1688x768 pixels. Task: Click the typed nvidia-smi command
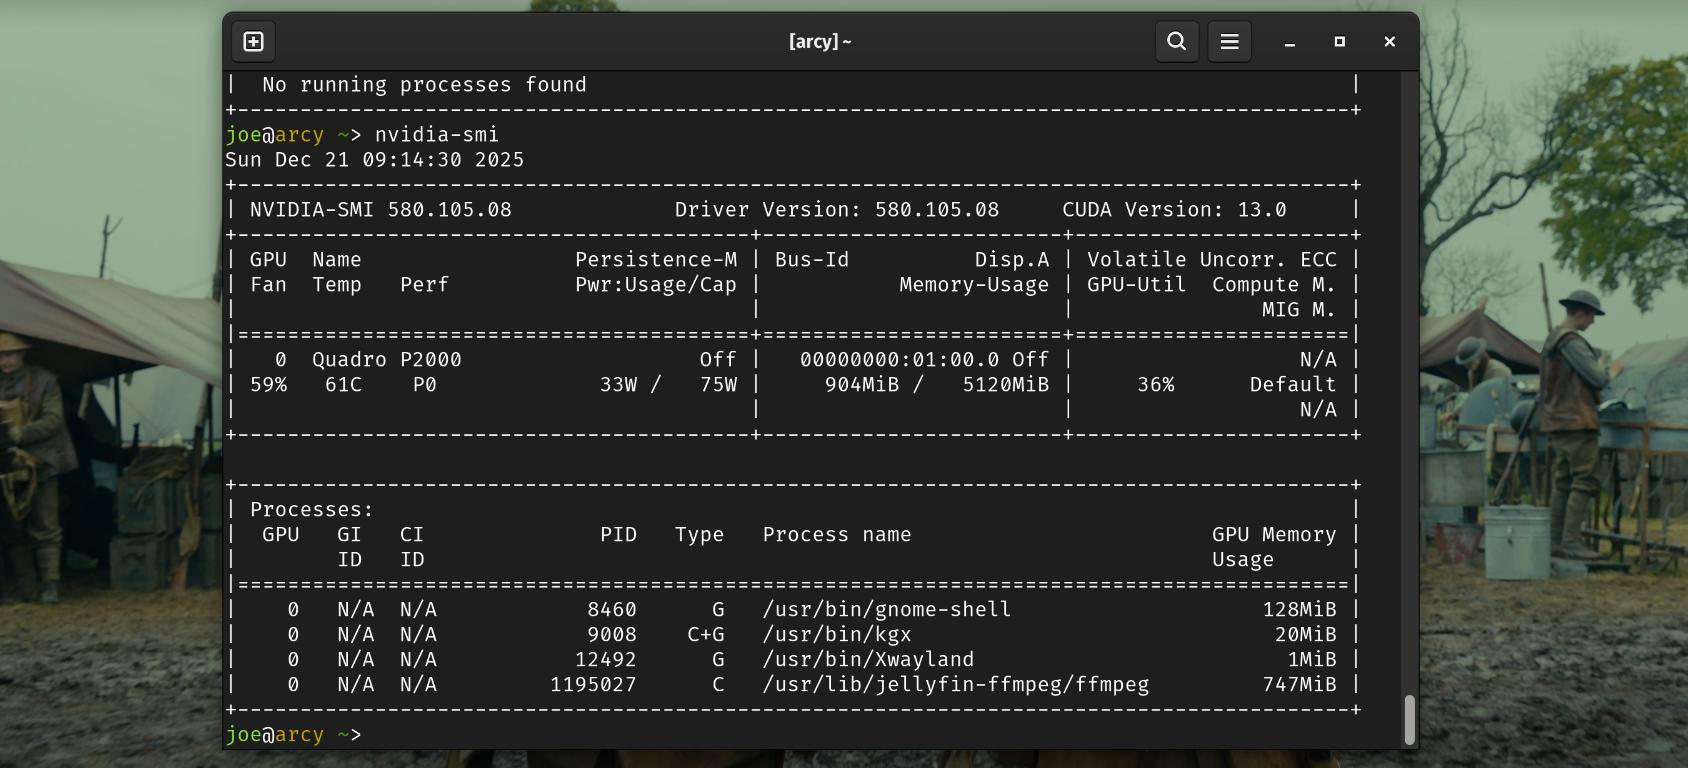point(436,135)
